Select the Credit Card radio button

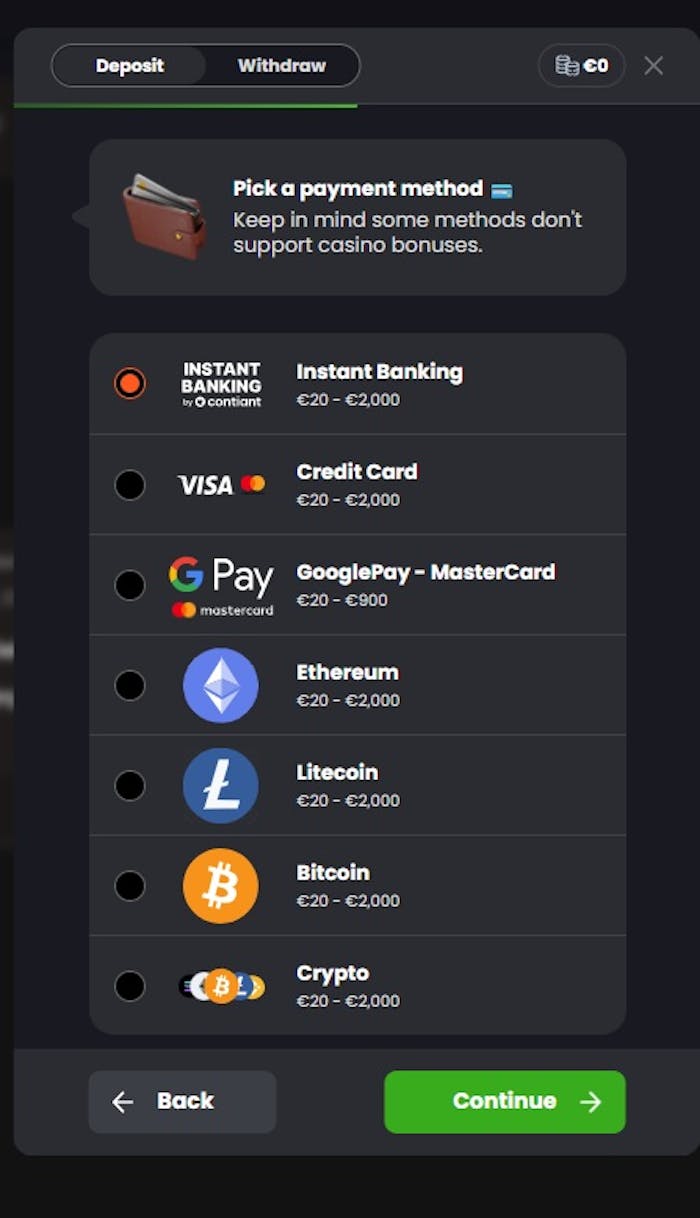(130, 485)
